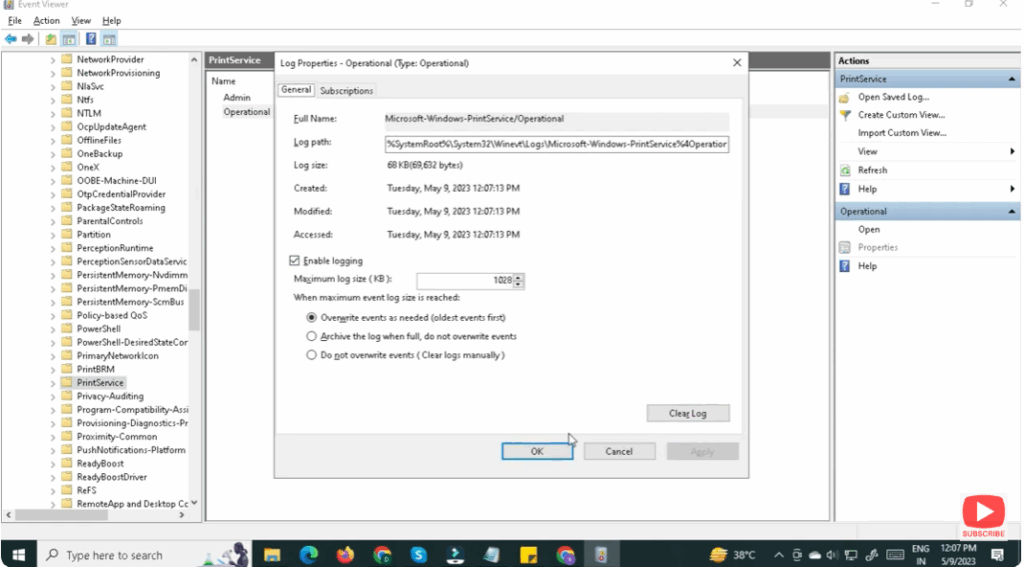The width and height of the screenshot is (1024, 567).
Task: Click the Clear Log button
Action: 688,413
